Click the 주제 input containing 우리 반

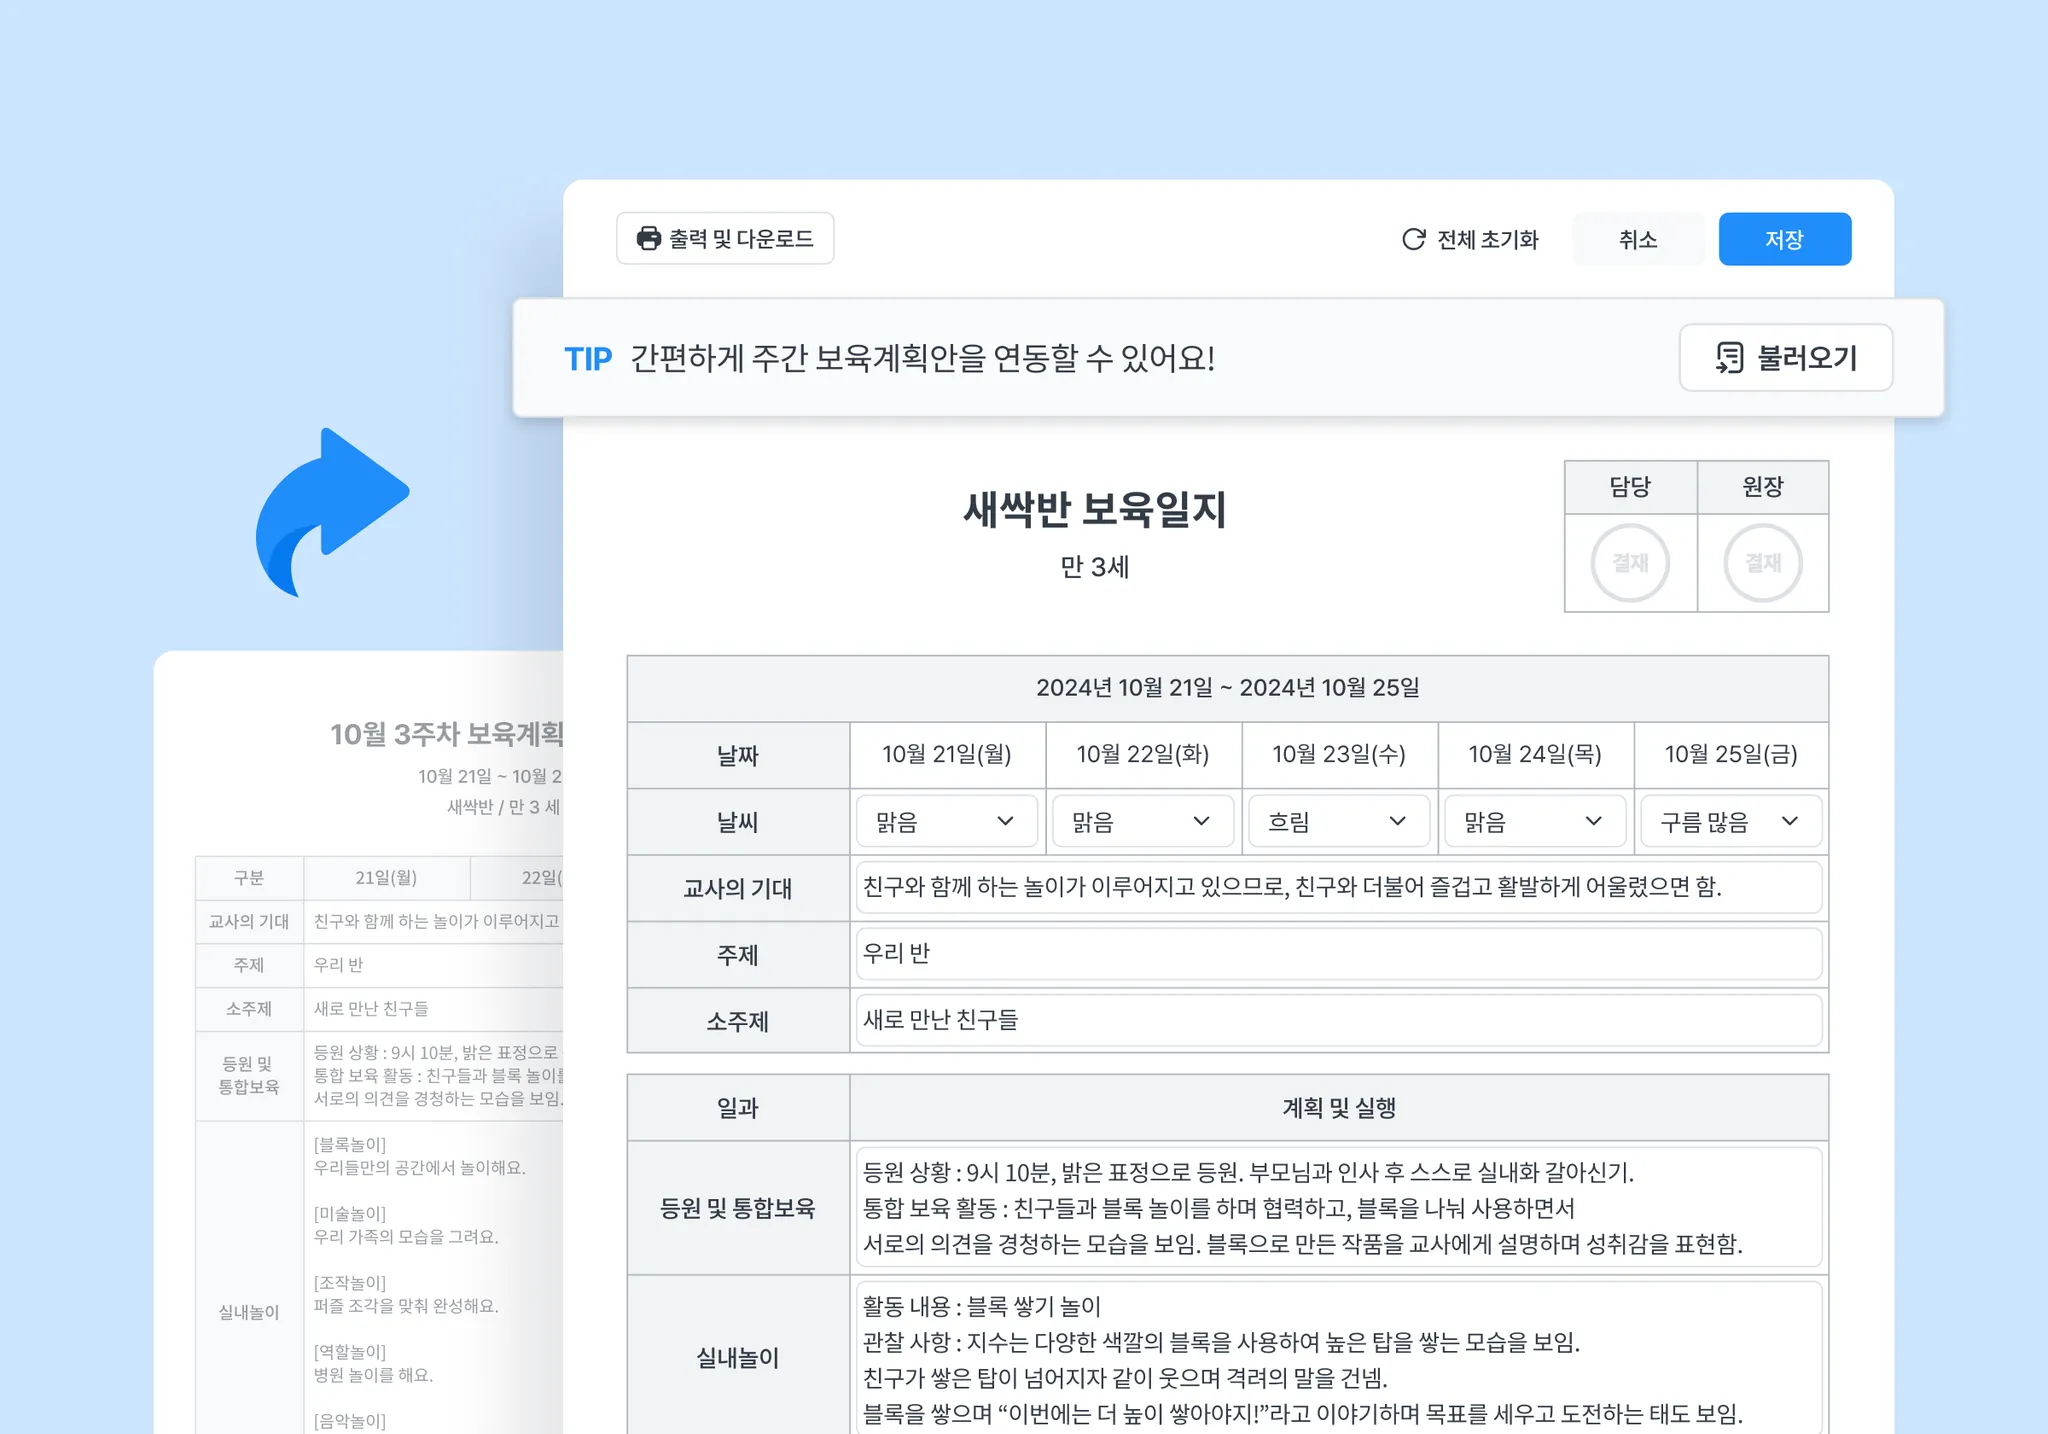click(x=1338, y=954)
